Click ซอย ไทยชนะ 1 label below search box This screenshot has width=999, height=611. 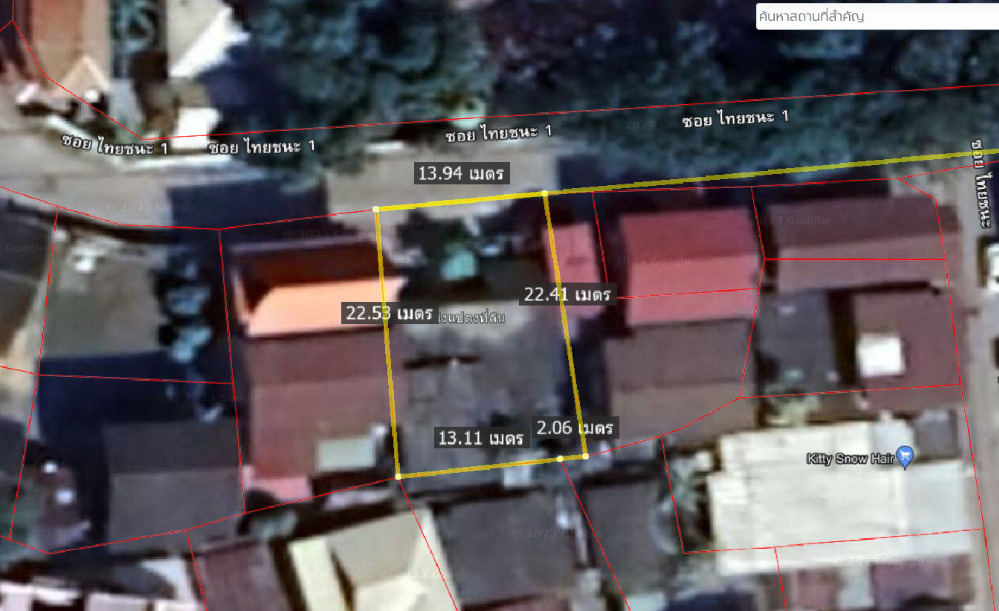tap(734, 119)
